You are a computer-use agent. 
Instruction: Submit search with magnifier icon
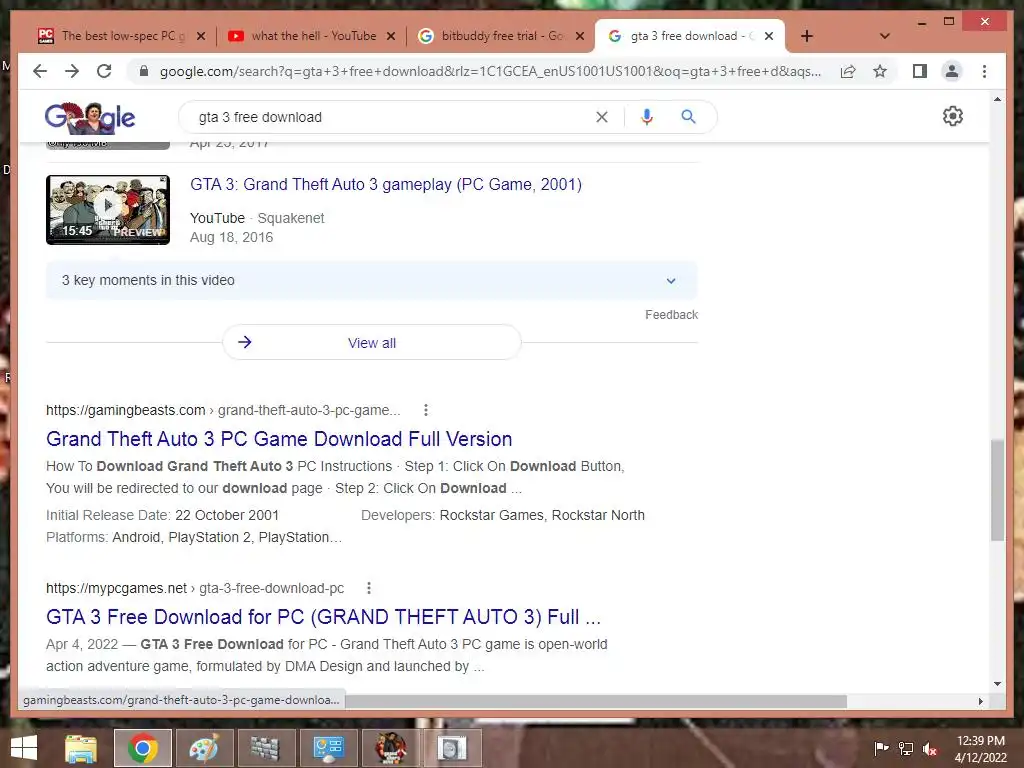click(688, 117)
